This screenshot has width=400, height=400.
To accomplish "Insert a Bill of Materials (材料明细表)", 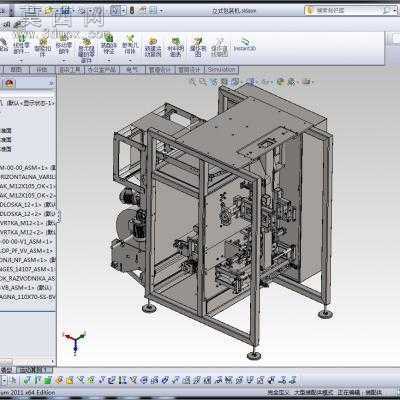I will point(175,47).
